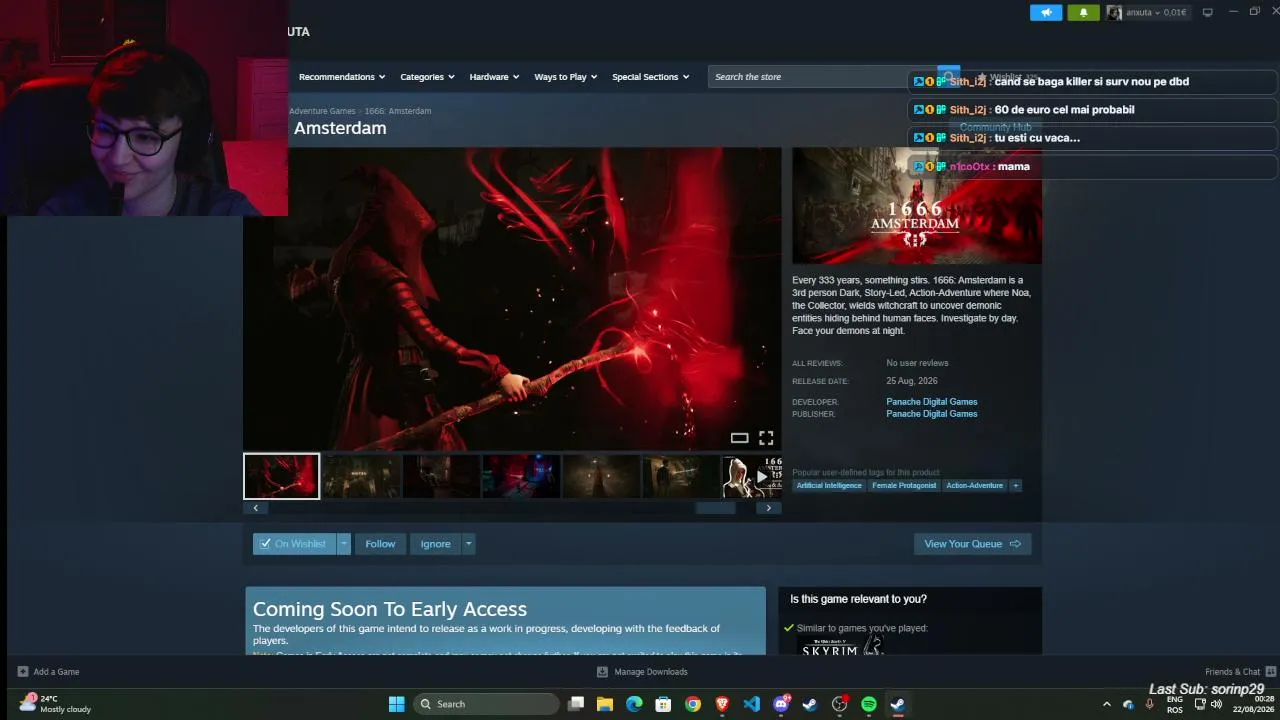Launch File Explorer from the taskbar
The image size is (1280, 720).
[605, 704]
